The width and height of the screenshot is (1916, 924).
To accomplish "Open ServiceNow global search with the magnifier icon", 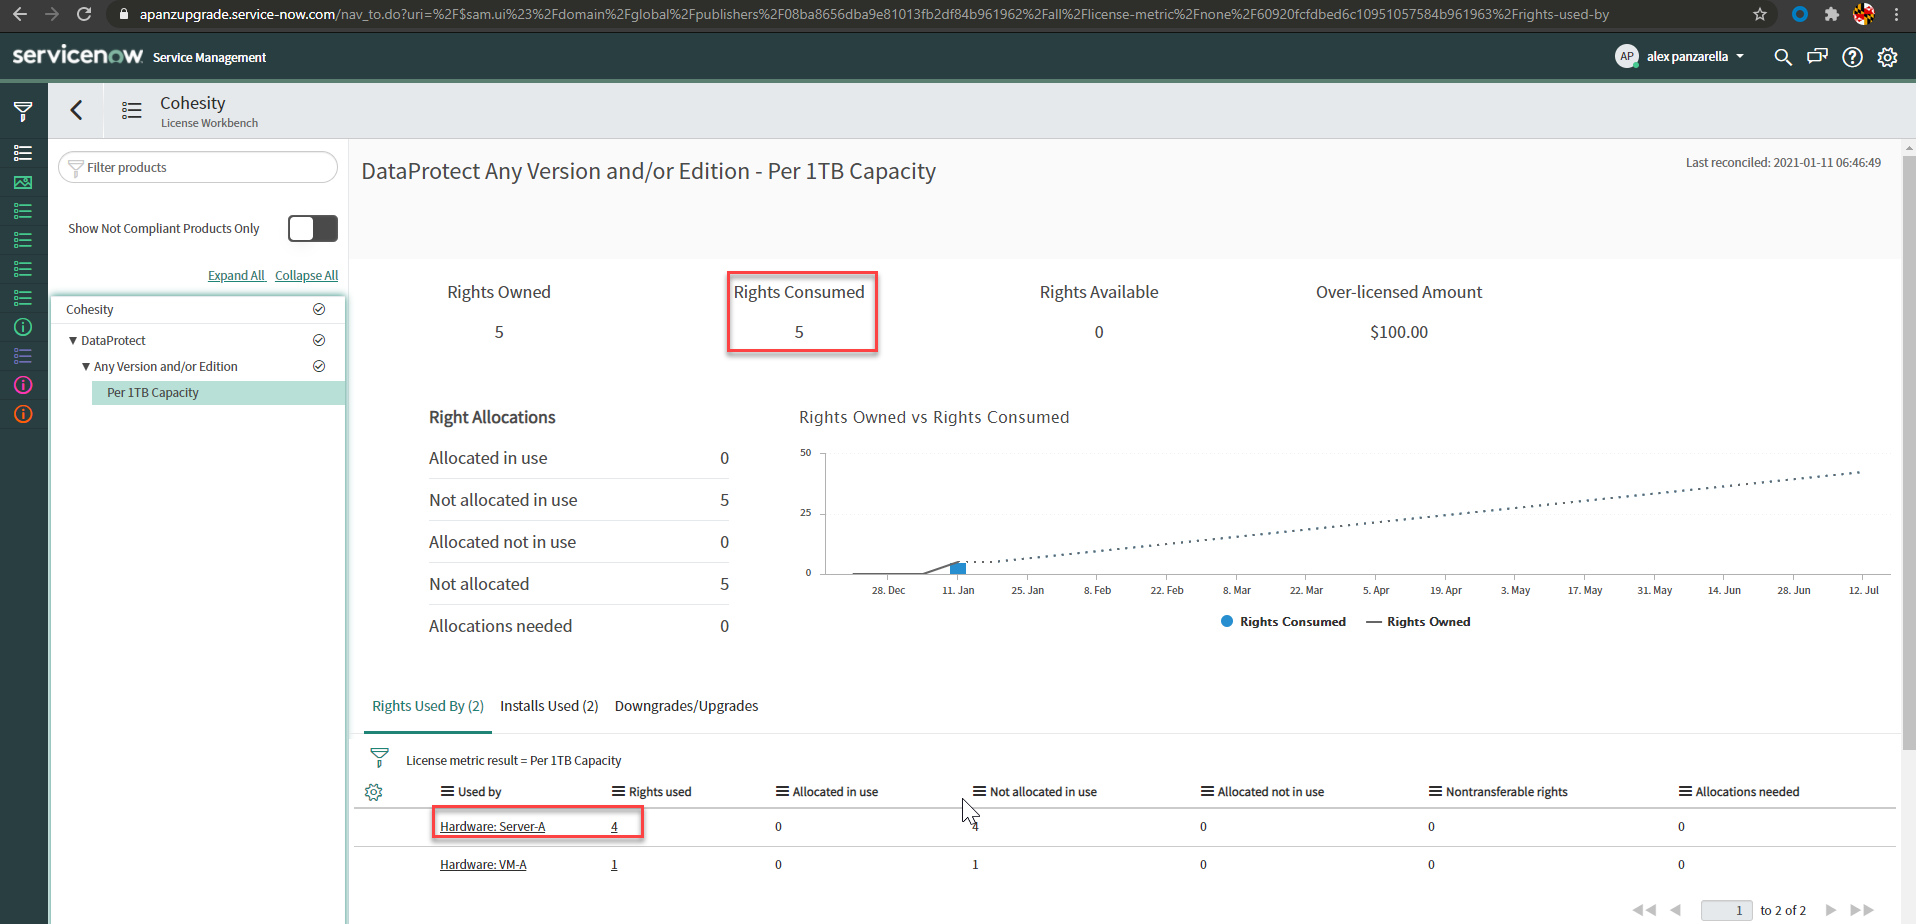I will pos(1784,57).
